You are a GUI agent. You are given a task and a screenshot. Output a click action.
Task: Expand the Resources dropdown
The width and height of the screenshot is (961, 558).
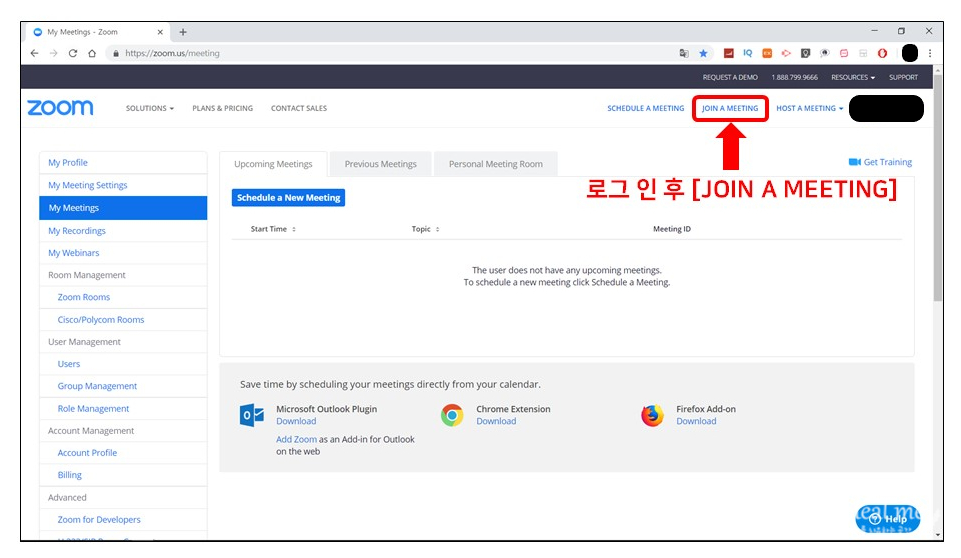pos(853,77)
